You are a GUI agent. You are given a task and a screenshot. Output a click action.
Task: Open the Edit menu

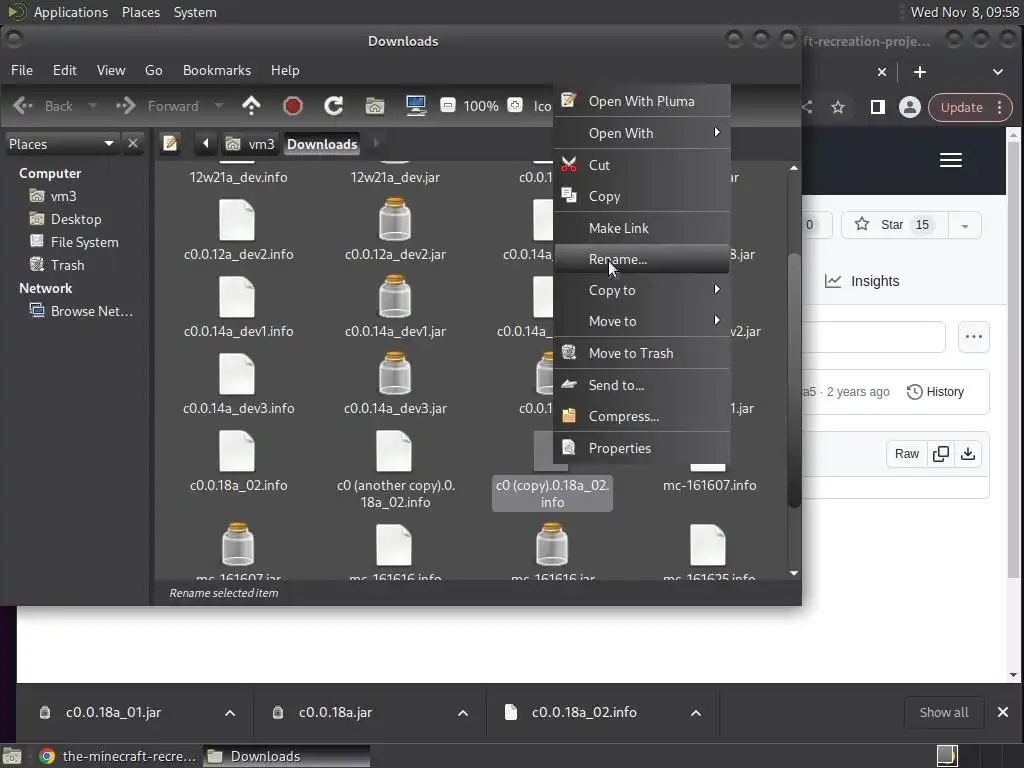[x=65, y=70]
